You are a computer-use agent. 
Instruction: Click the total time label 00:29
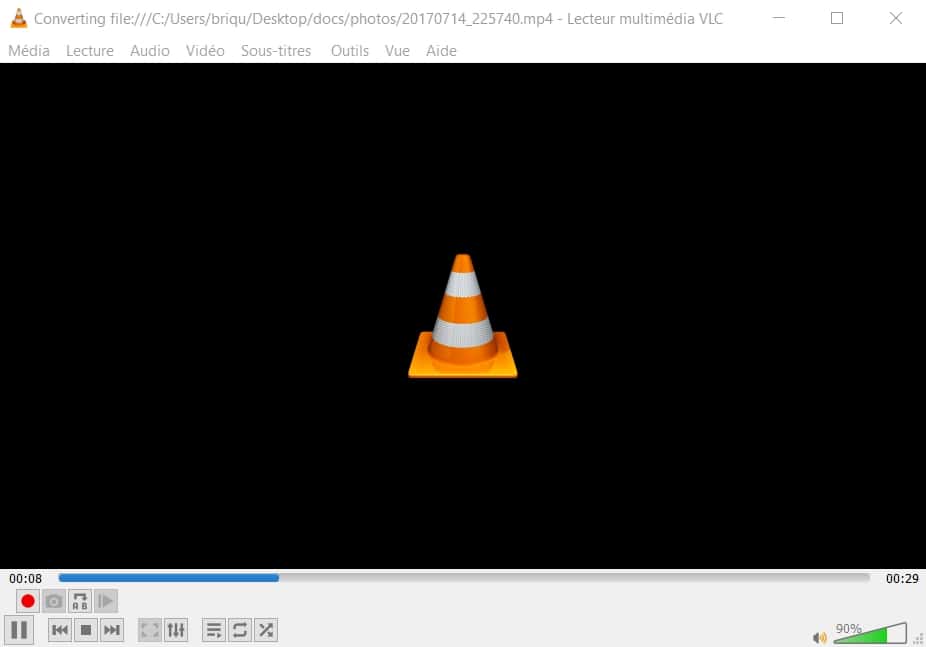coord(902,579)
